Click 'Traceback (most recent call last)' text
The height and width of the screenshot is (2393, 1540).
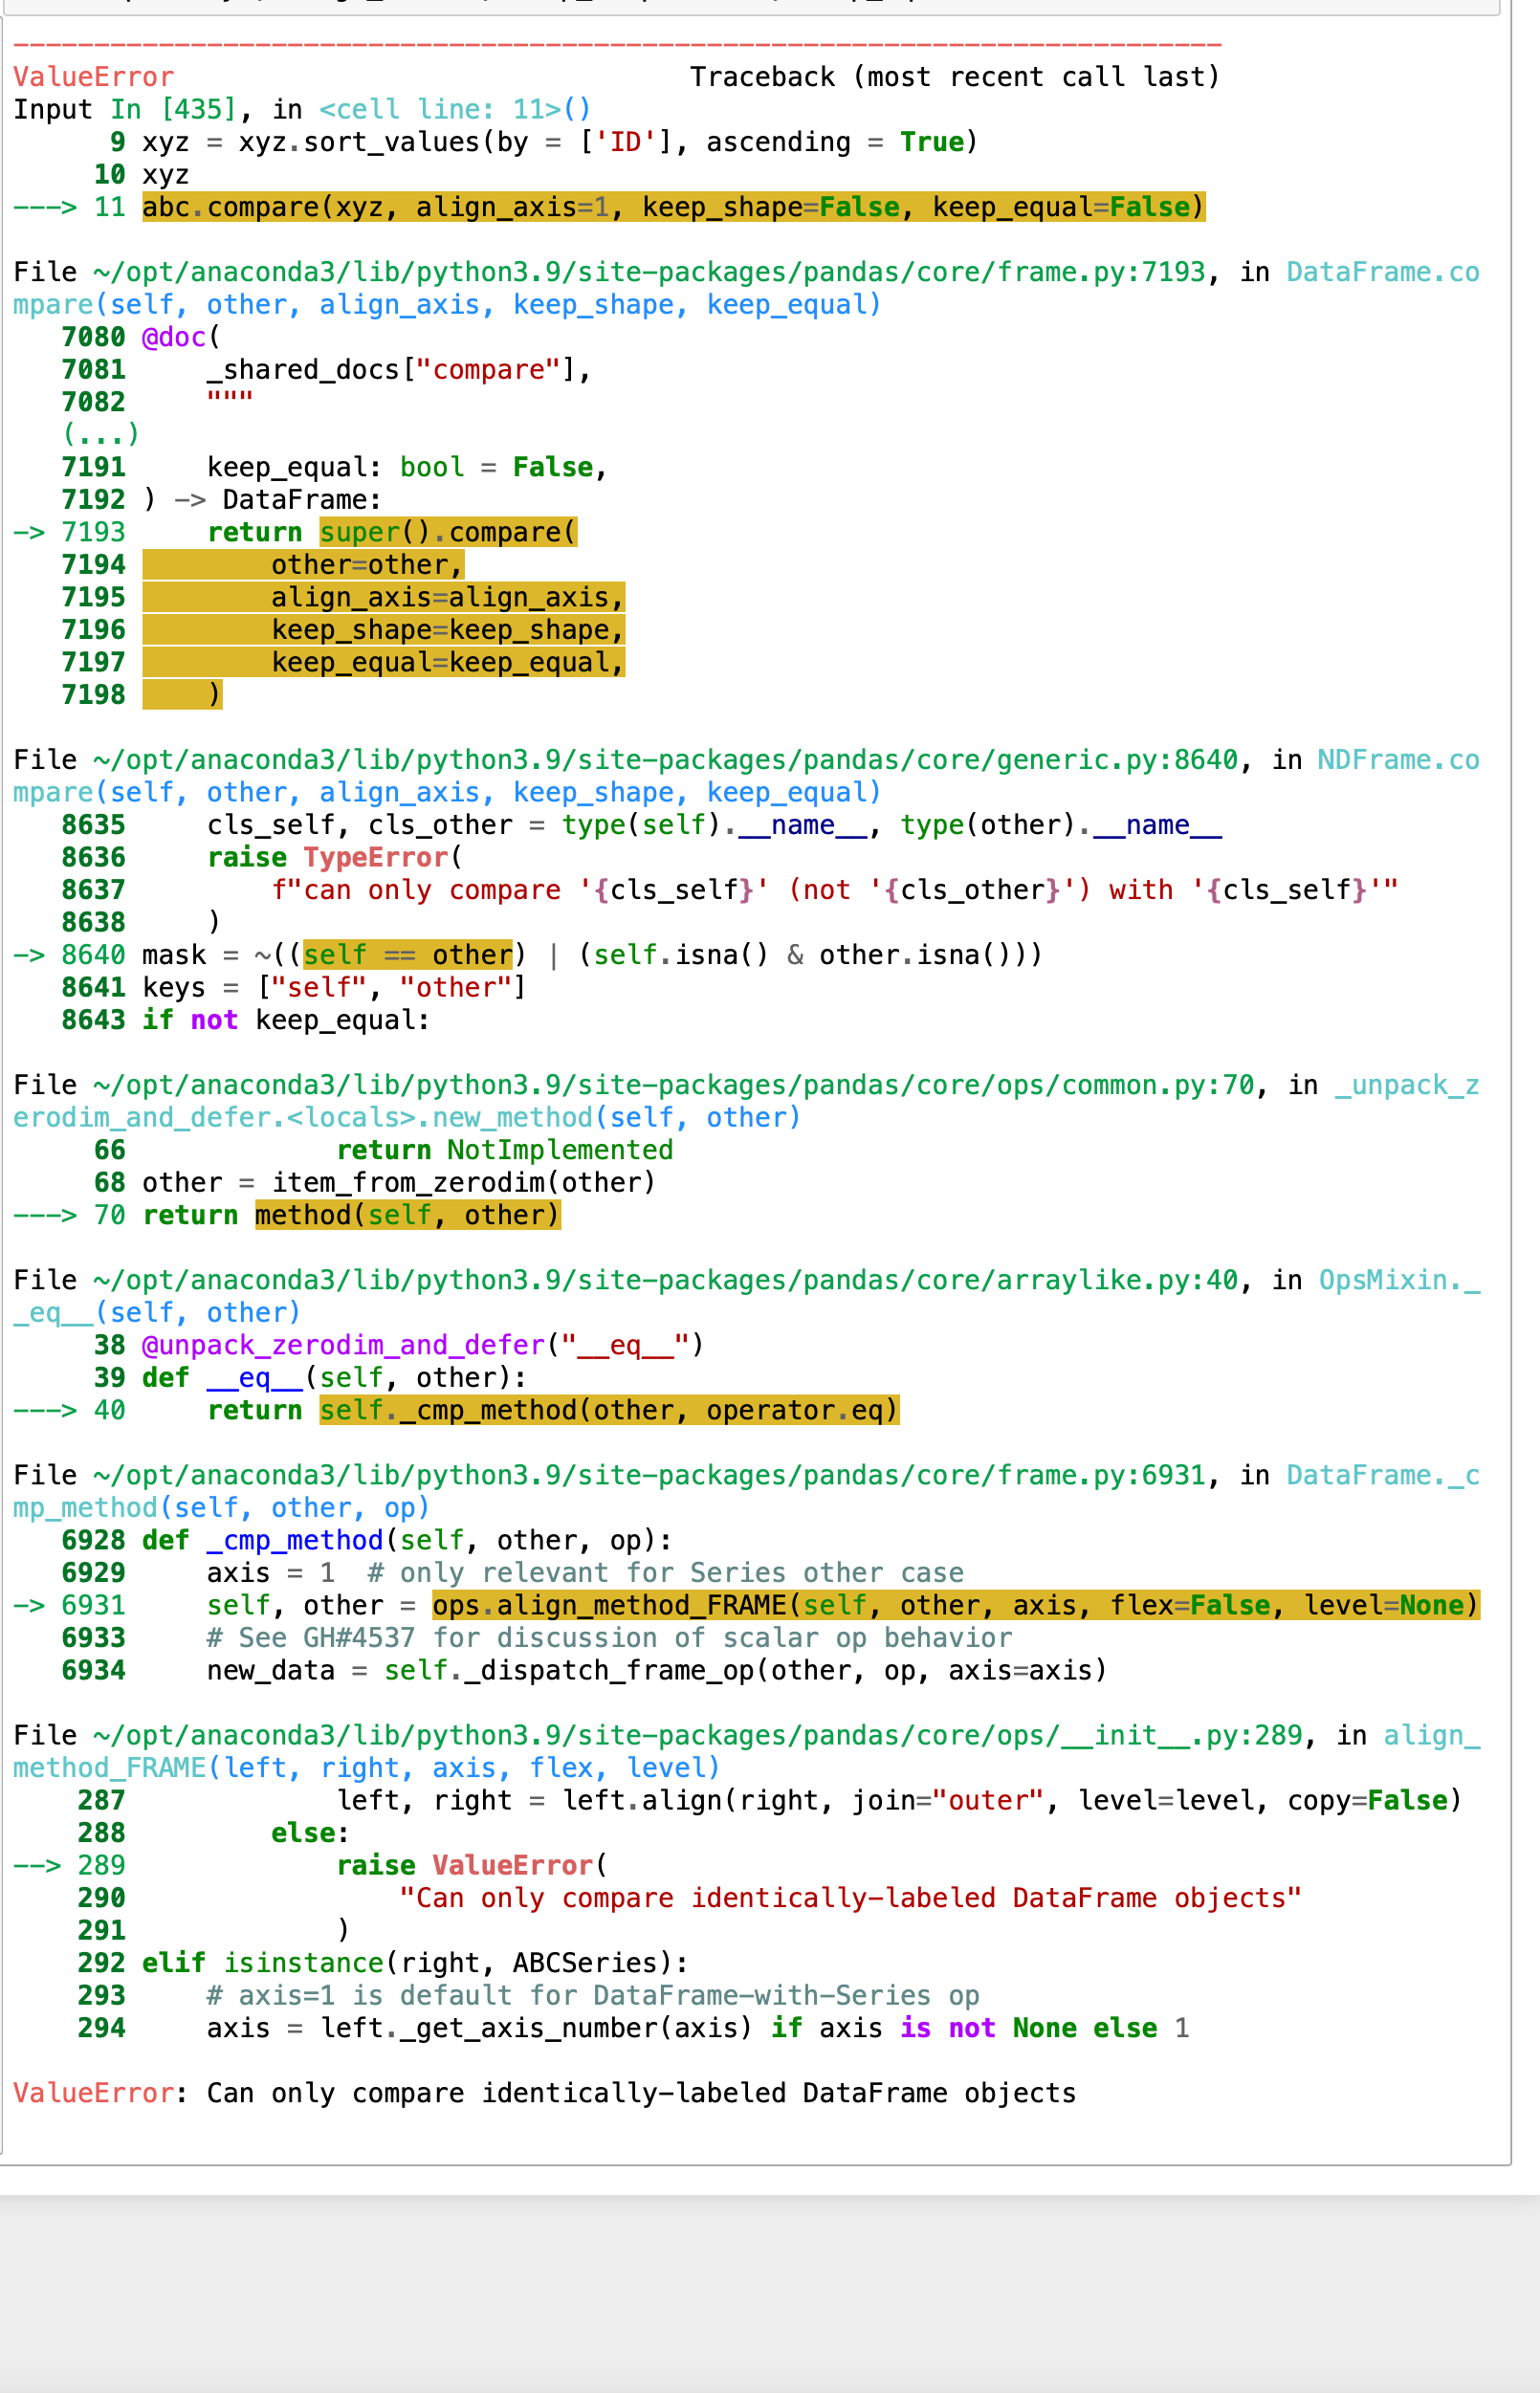[955, 77]
